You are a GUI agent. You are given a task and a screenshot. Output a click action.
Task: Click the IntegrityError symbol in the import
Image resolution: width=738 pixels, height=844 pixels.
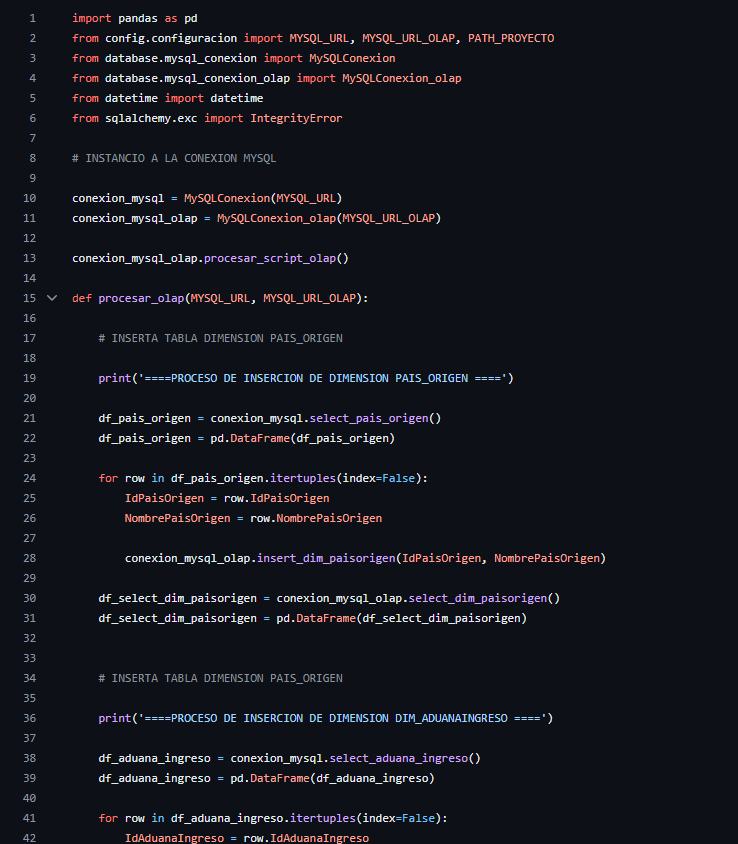pos(296,118)
